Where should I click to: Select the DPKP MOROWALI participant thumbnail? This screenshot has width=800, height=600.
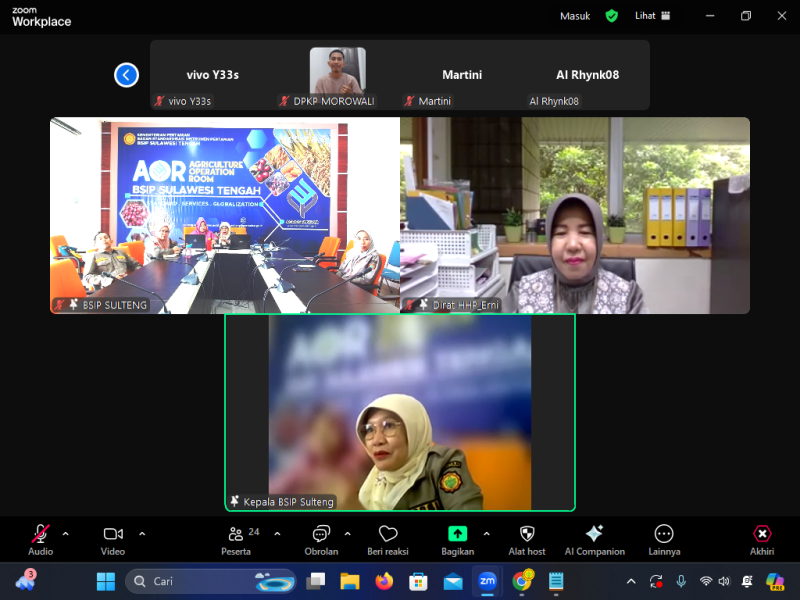(x=337, y=72)
